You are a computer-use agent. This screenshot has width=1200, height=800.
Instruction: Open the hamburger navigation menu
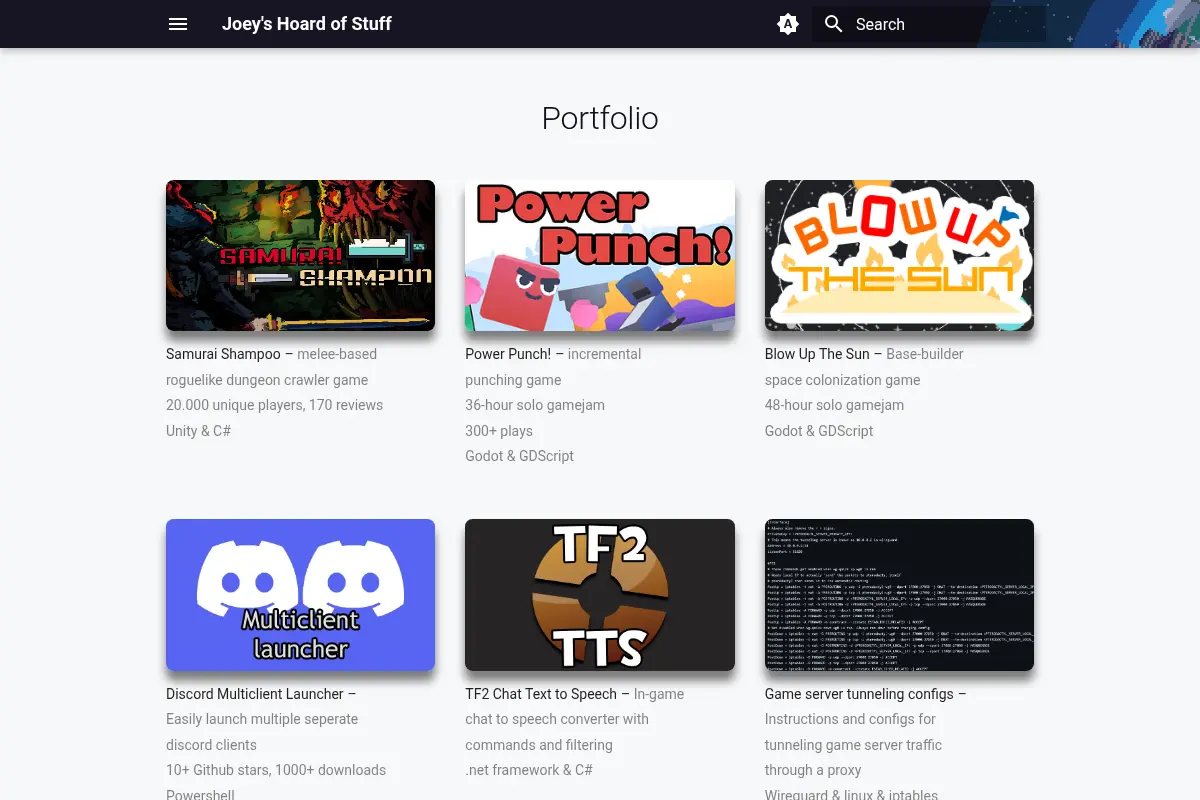coord(178,24)
